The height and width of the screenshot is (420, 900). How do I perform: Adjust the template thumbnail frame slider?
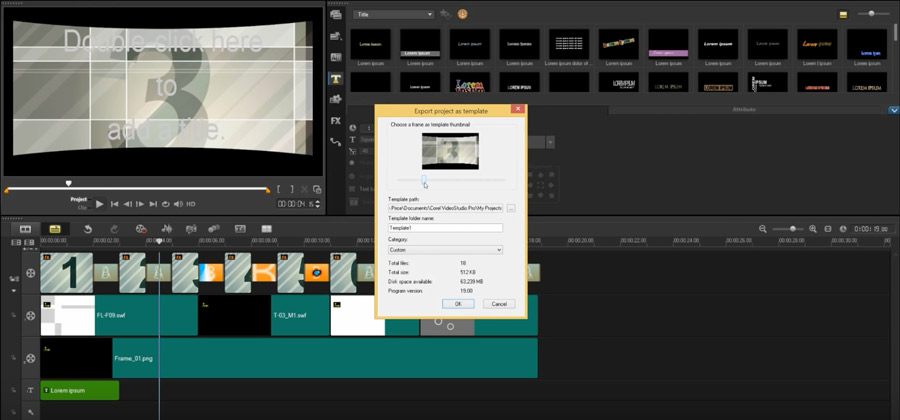coord(424,180)
